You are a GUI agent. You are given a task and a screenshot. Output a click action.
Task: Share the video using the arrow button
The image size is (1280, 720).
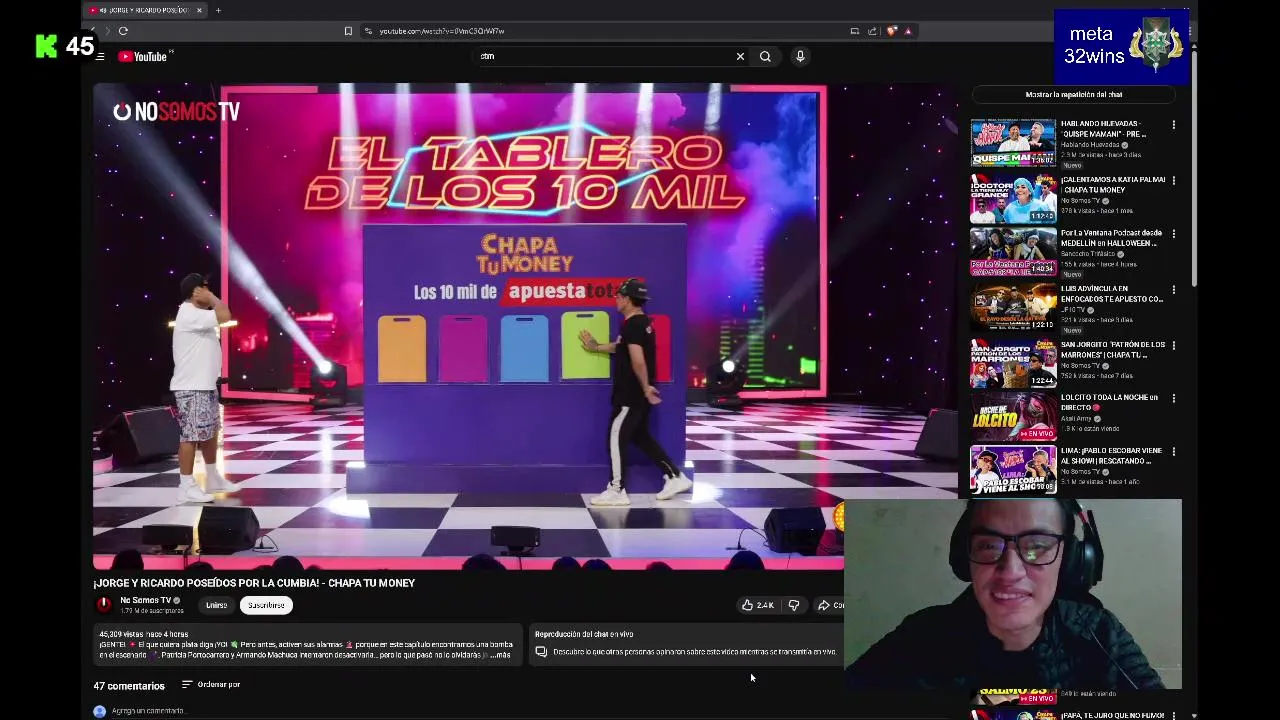point(829,605)
